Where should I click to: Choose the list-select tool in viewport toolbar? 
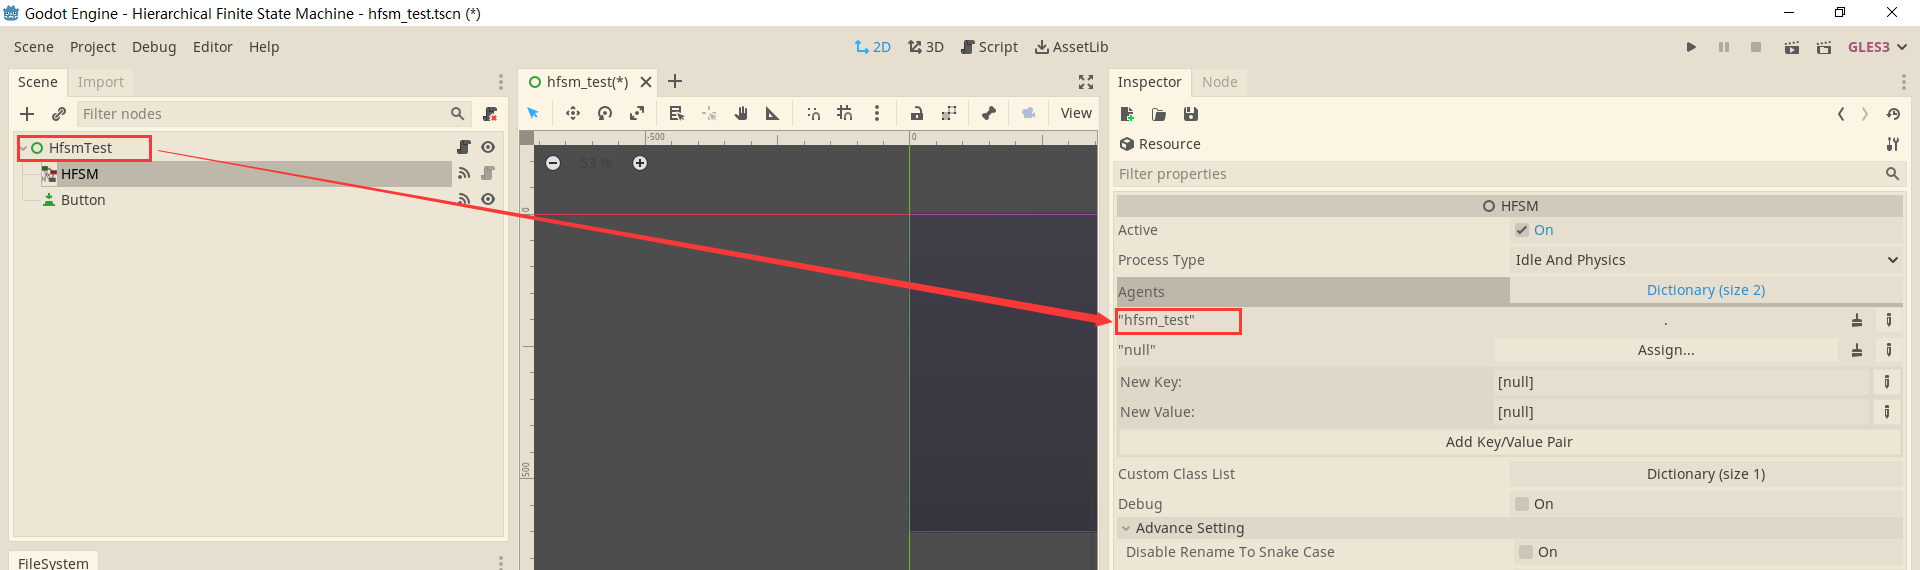tap(677, 113)
